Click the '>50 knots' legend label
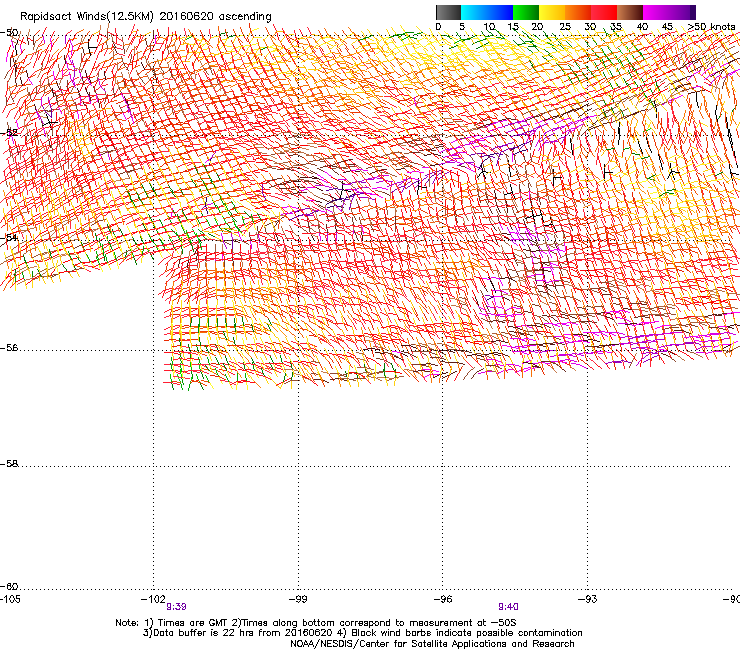 tap(711, 27)
